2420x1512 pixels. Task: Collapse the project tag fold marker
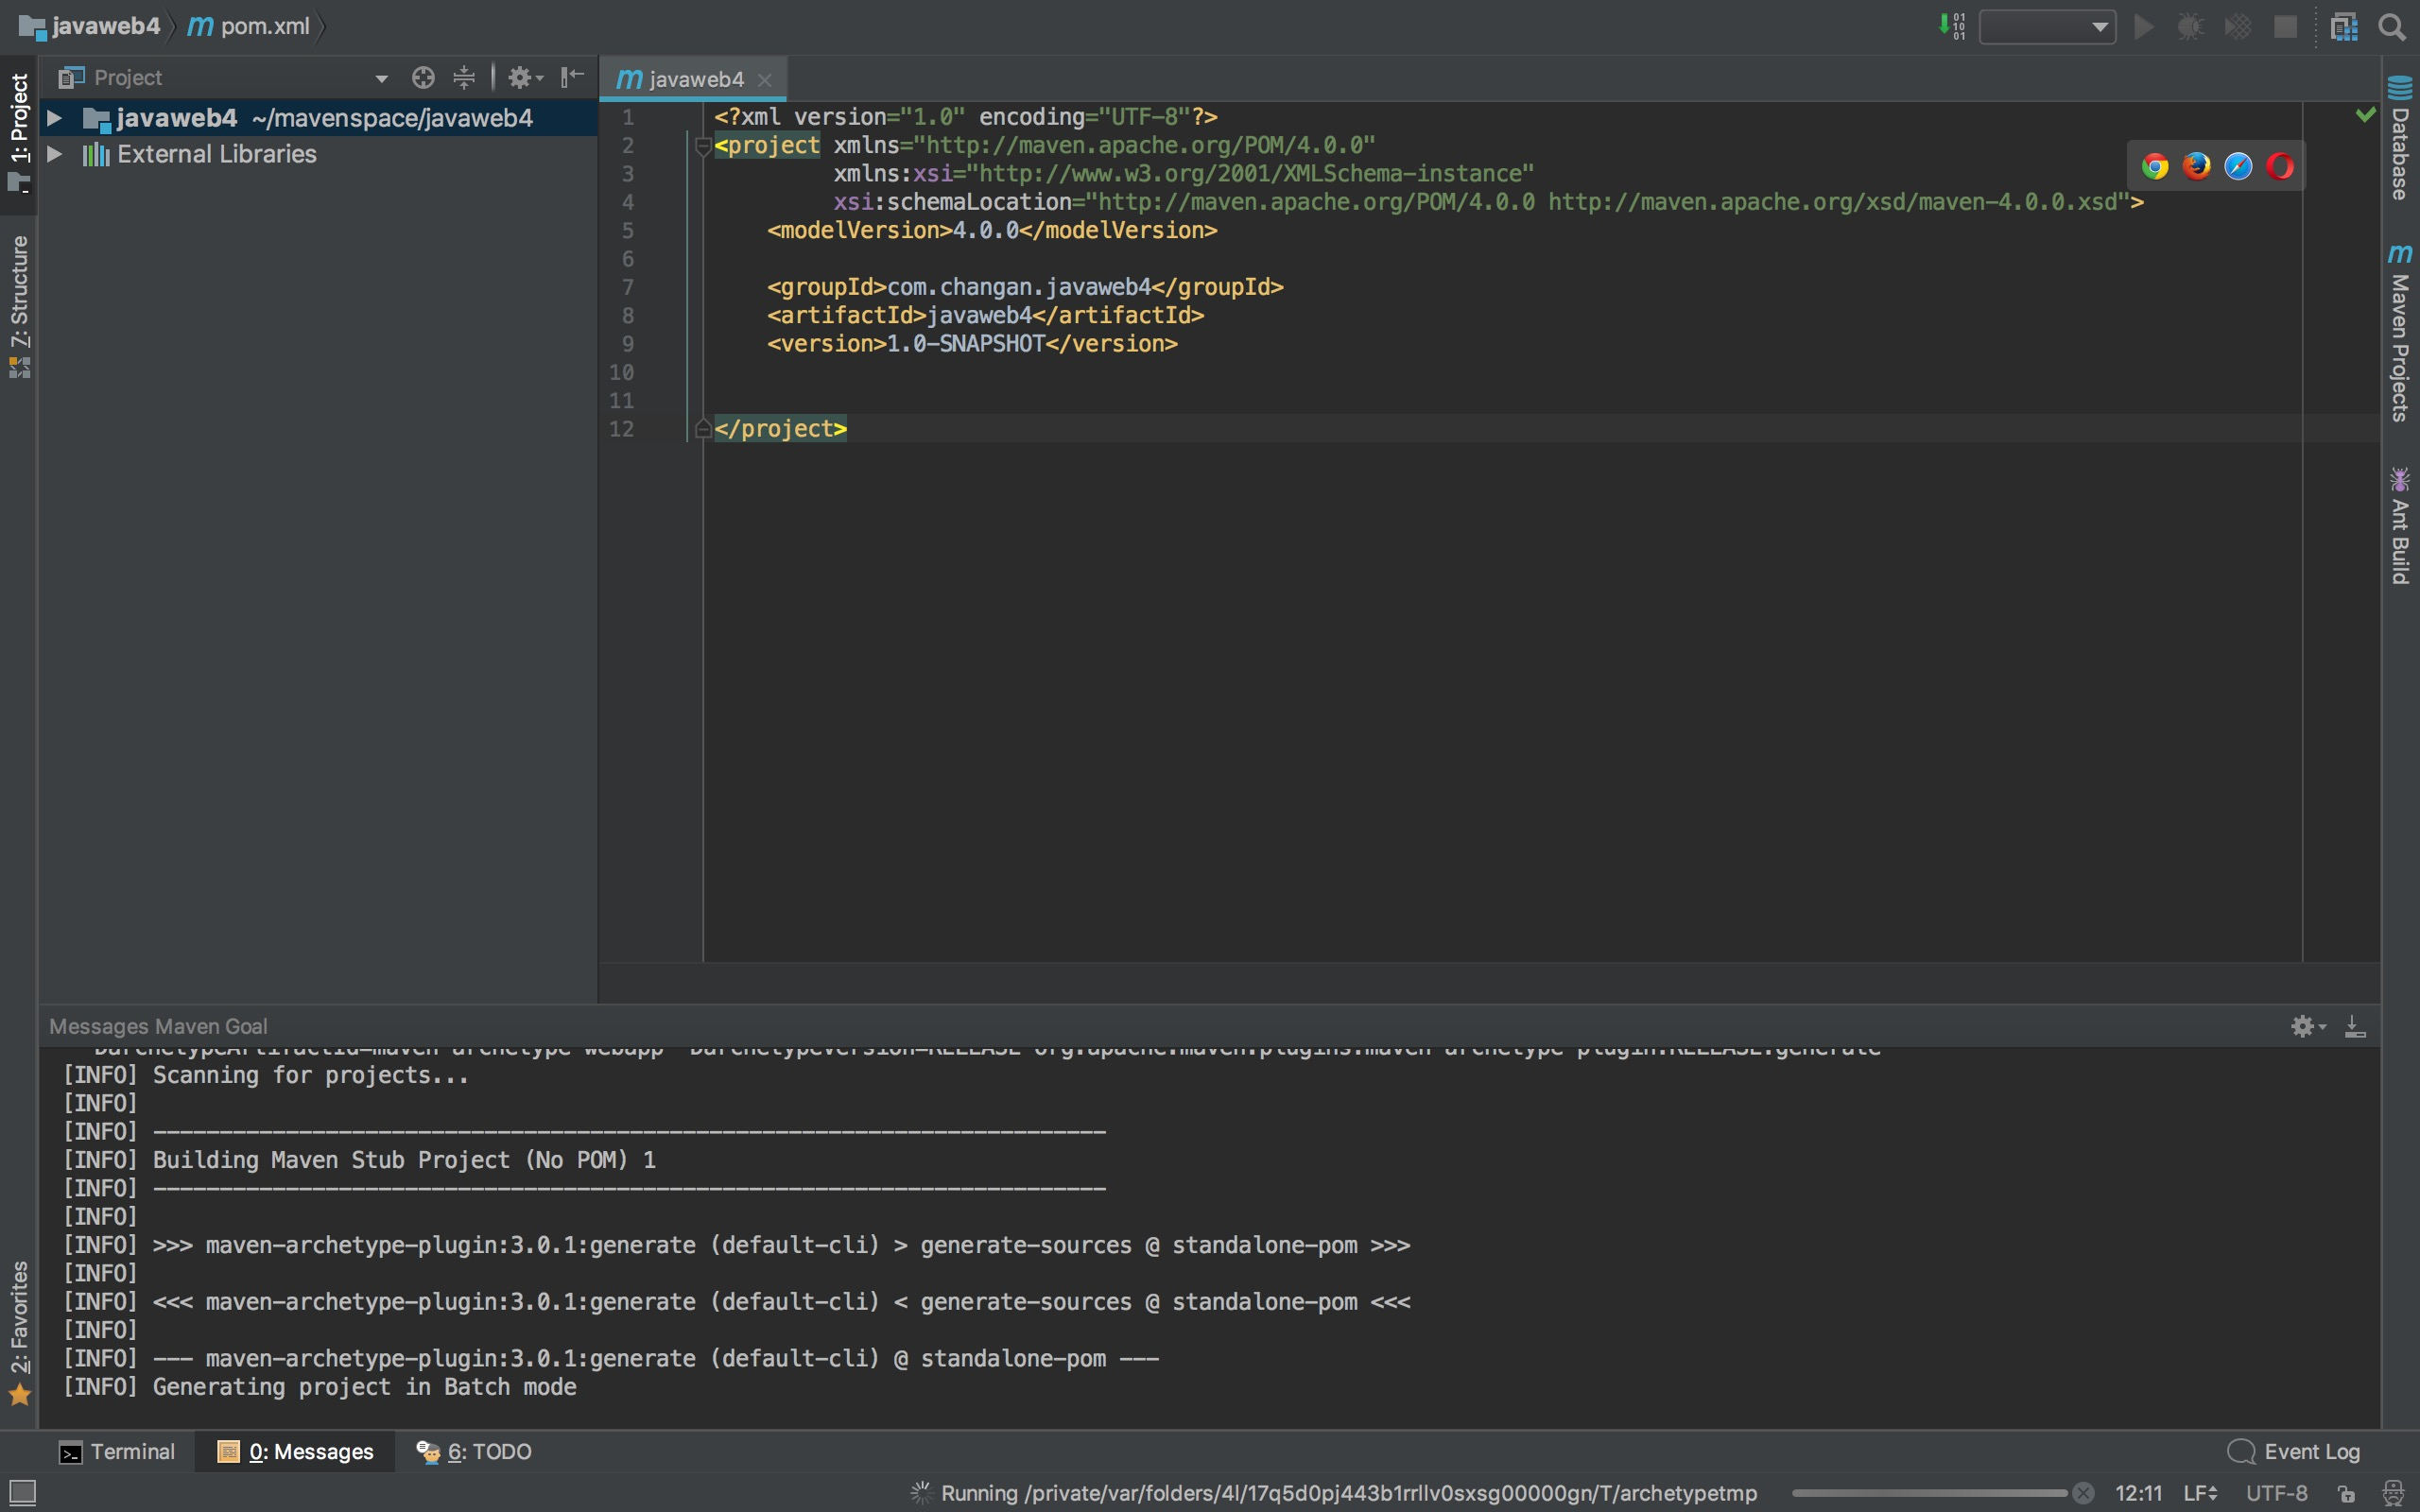point(702,147)
